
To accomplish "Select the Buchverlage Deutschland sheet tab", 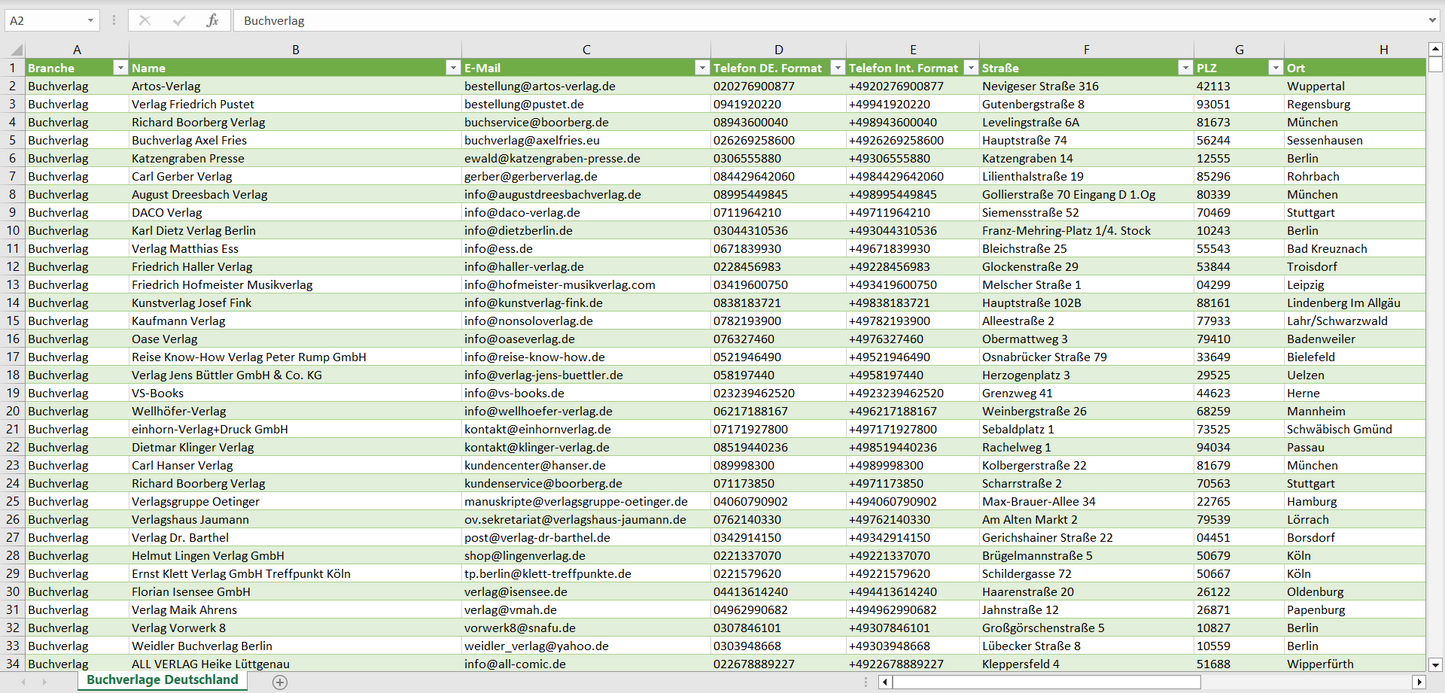I will (162, 680).
